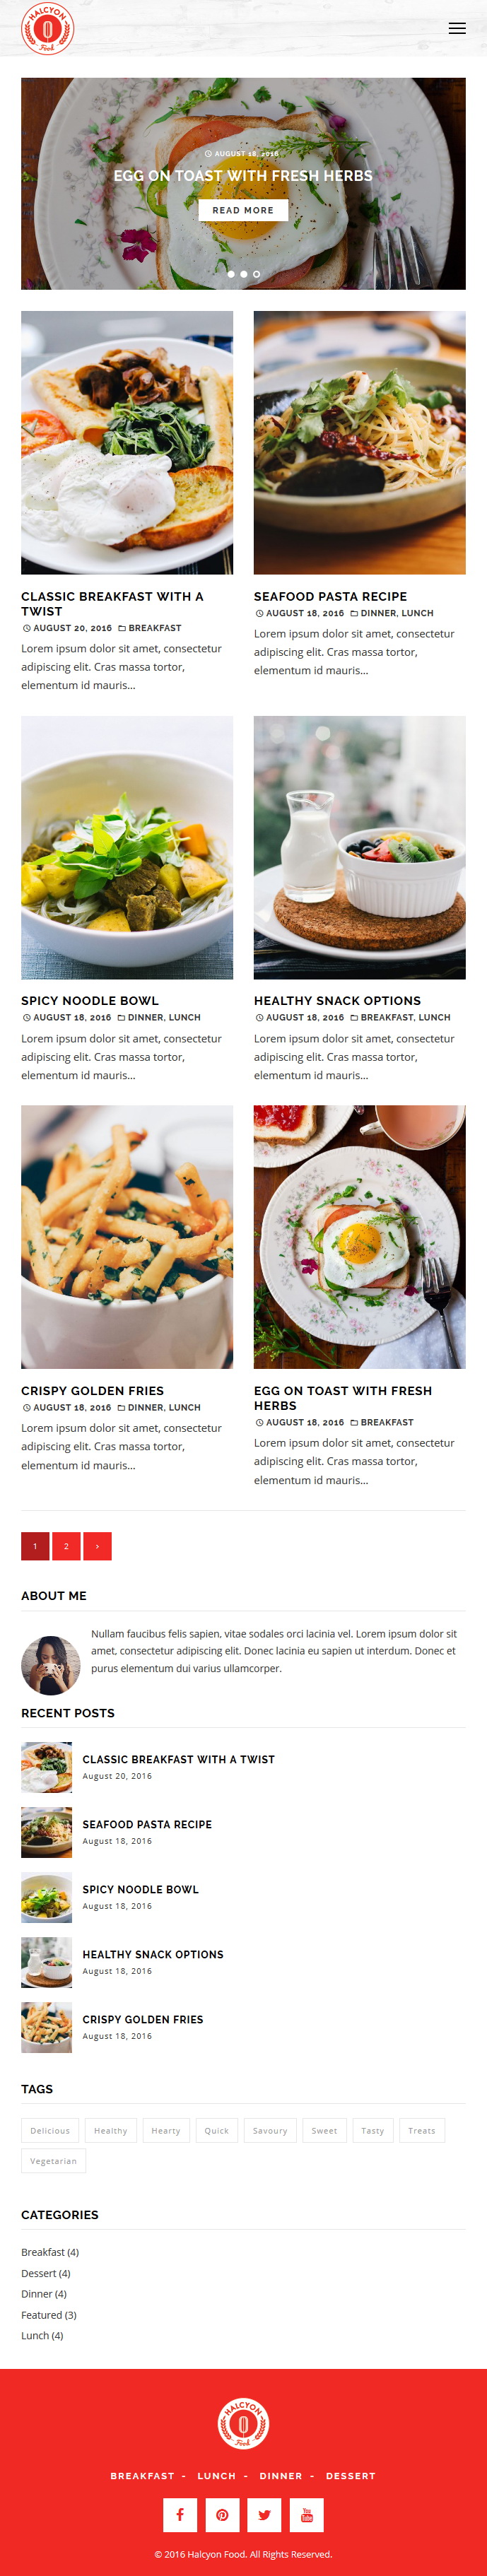Image resolution: width=487 pixels, height=2576 pixels.
Task: Go to the next page arrow
Action: 97,1546
